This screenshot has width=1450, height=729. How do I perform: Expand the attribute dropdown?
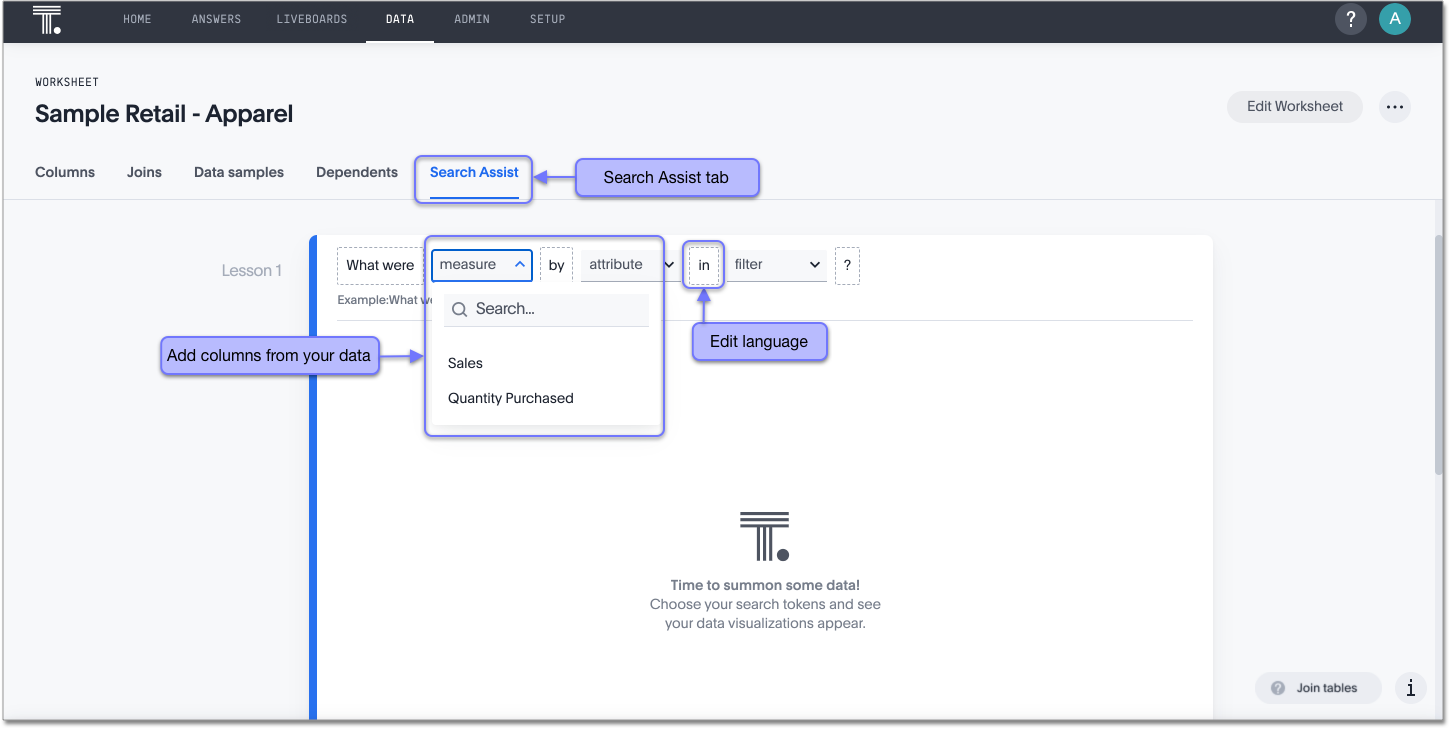click(x=630, y=265)
